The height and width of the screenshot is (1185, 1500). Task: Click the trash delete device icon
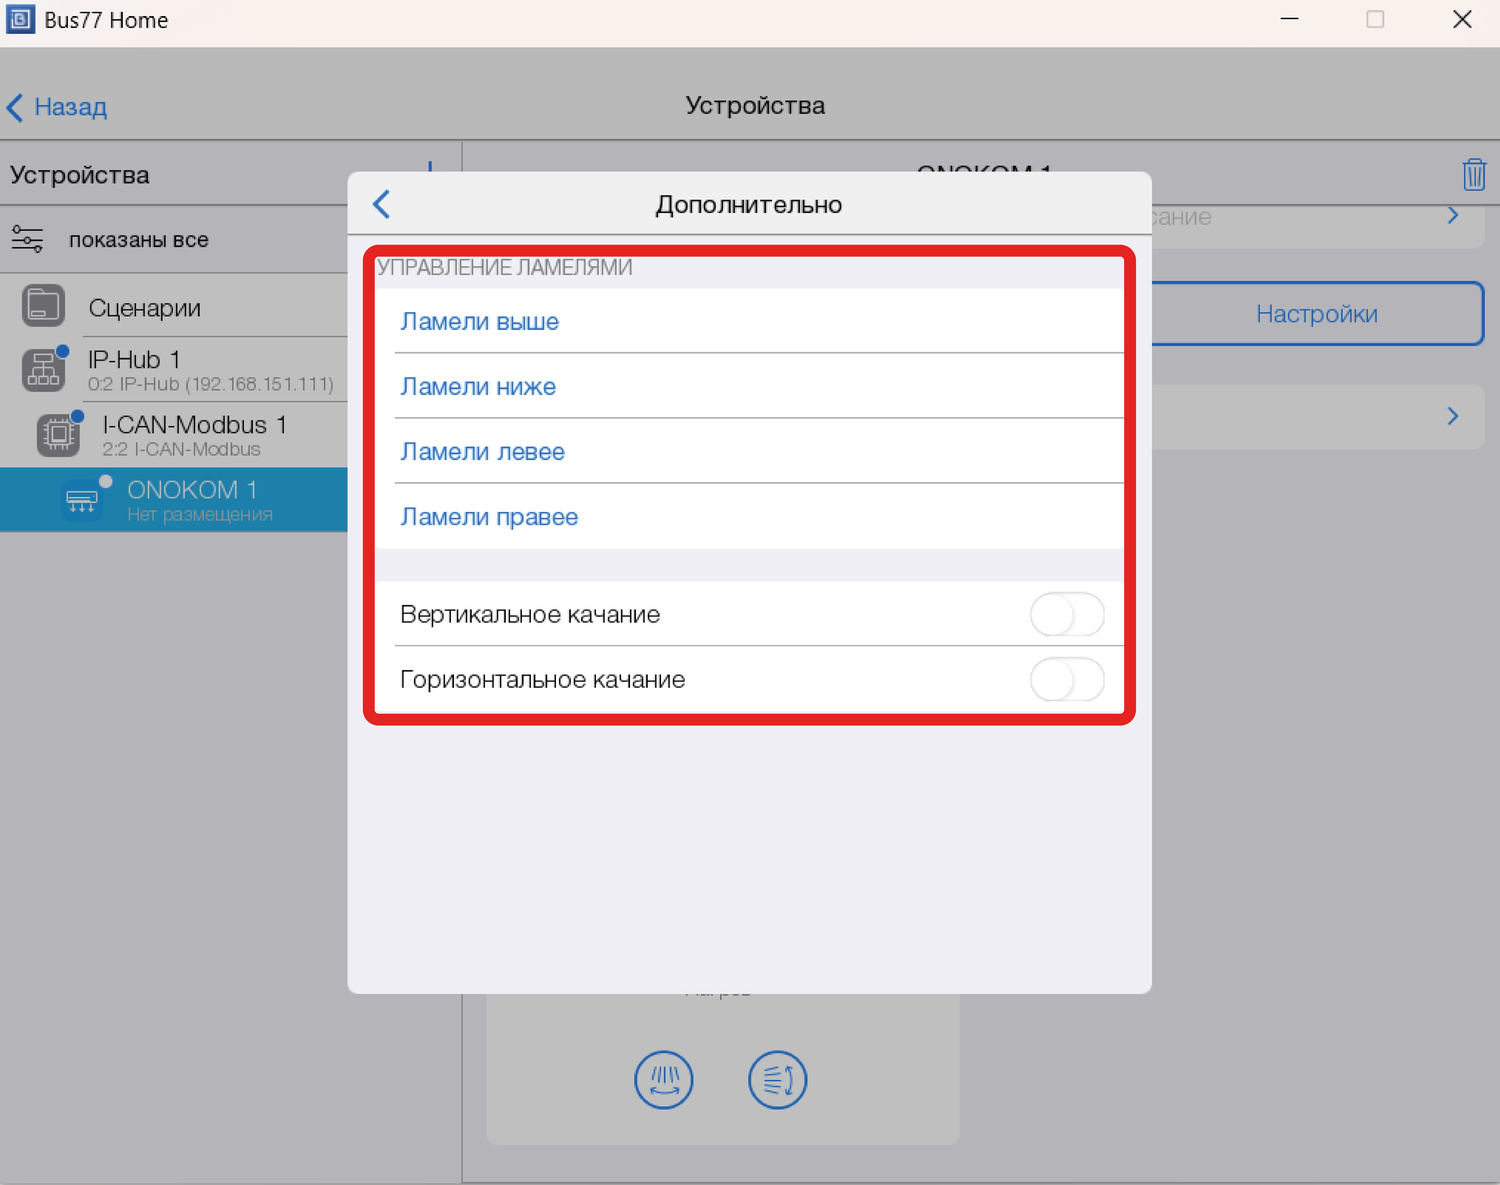(1473, 175)
